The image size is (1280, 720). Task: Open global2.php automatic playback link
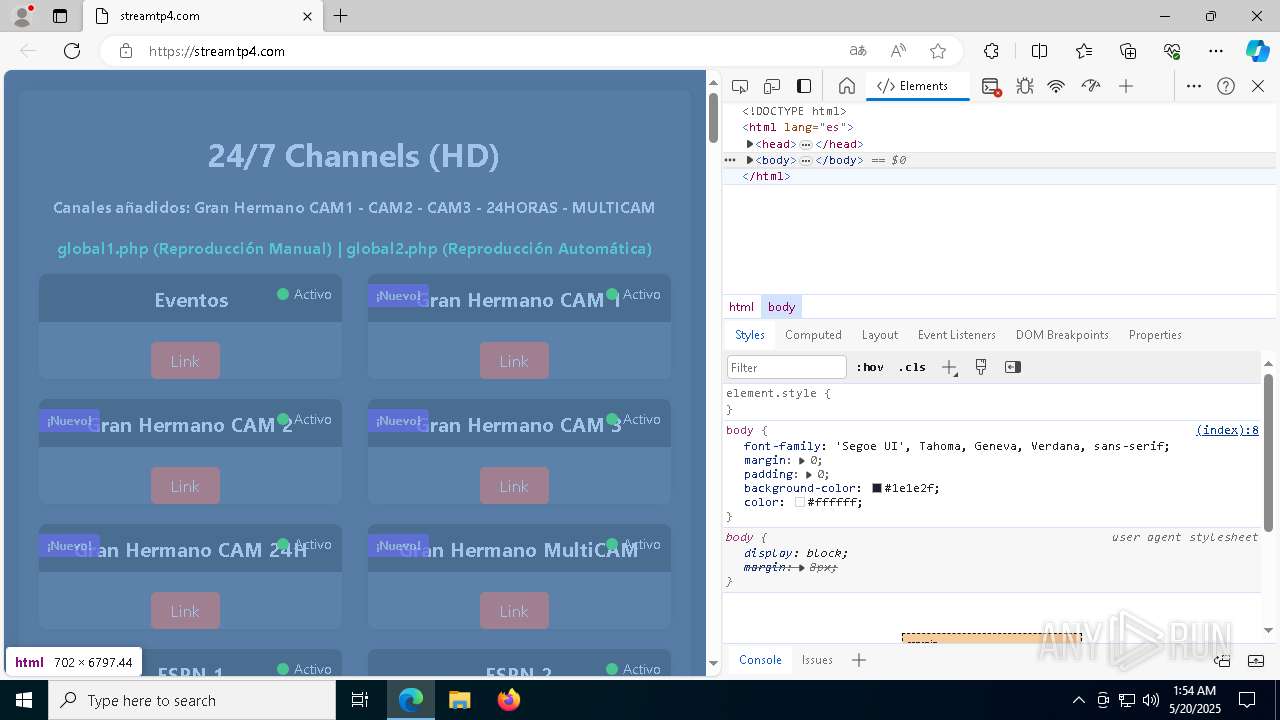coord(499,248)
